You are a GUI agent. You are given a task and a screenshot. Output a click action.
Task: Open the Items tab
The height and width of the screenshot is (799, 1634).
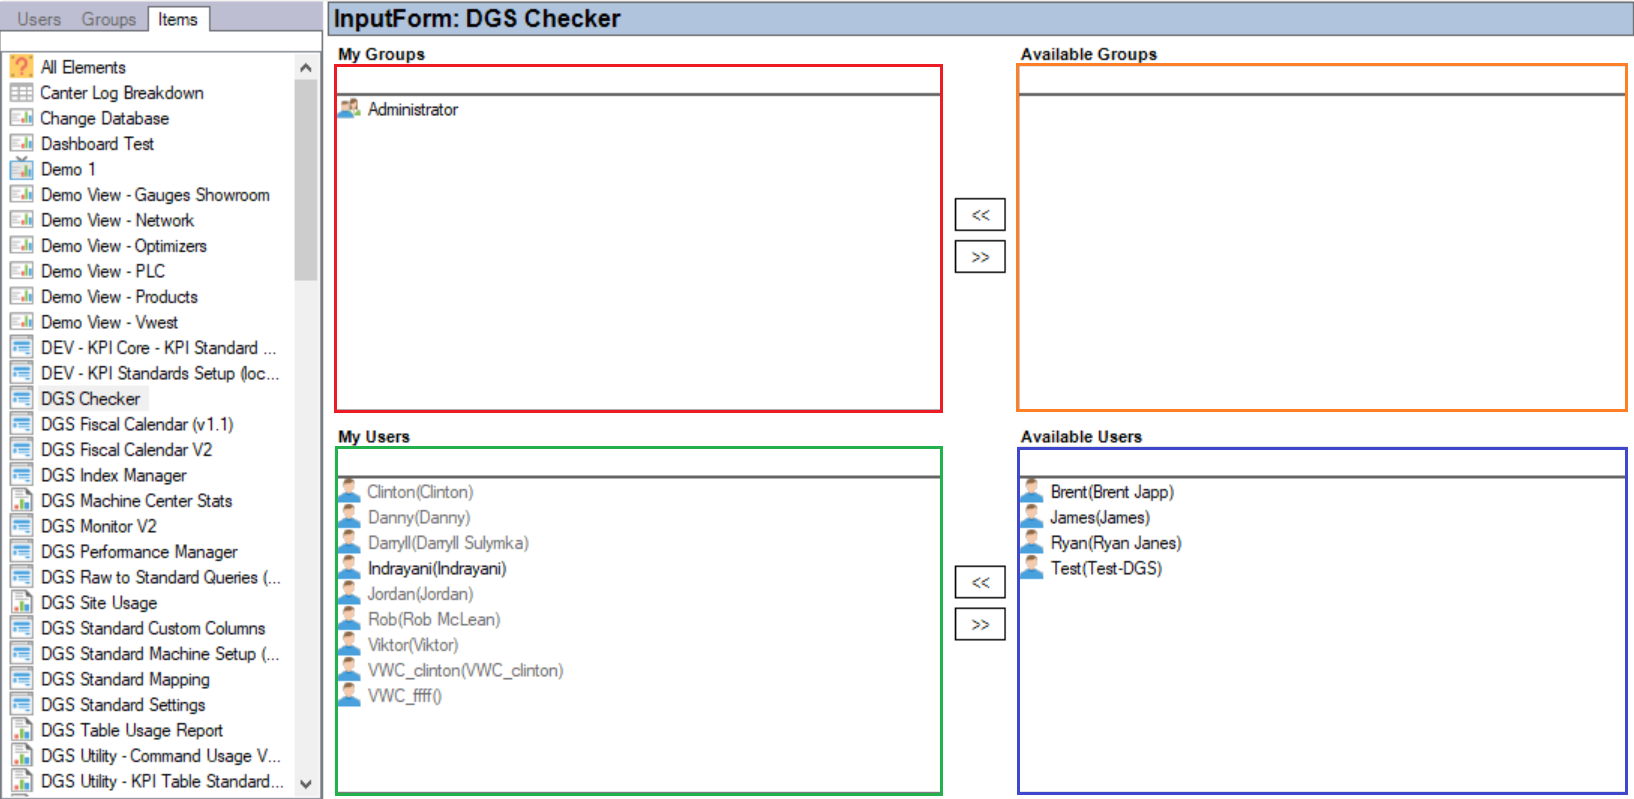click(x=178, y=19)
